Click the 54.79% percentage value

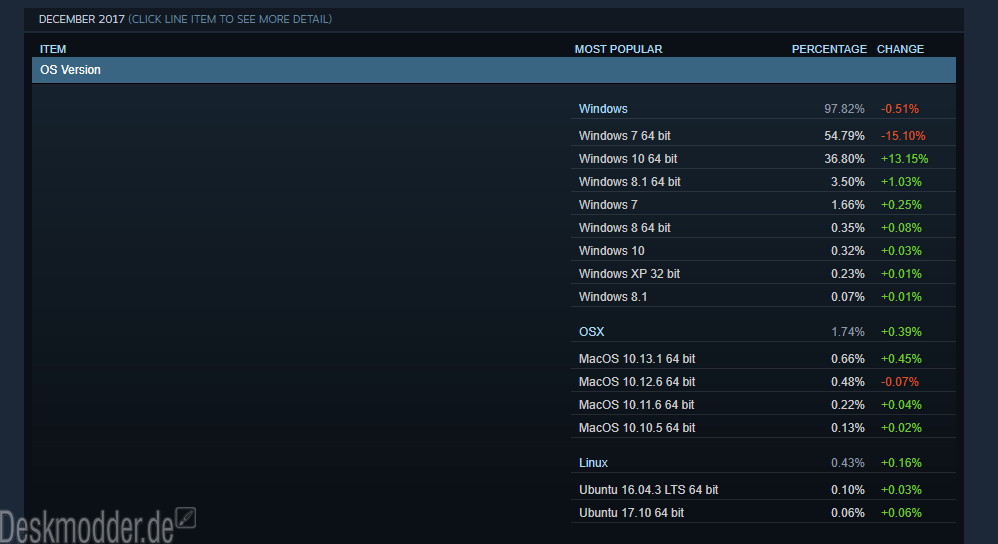point(844,136)
